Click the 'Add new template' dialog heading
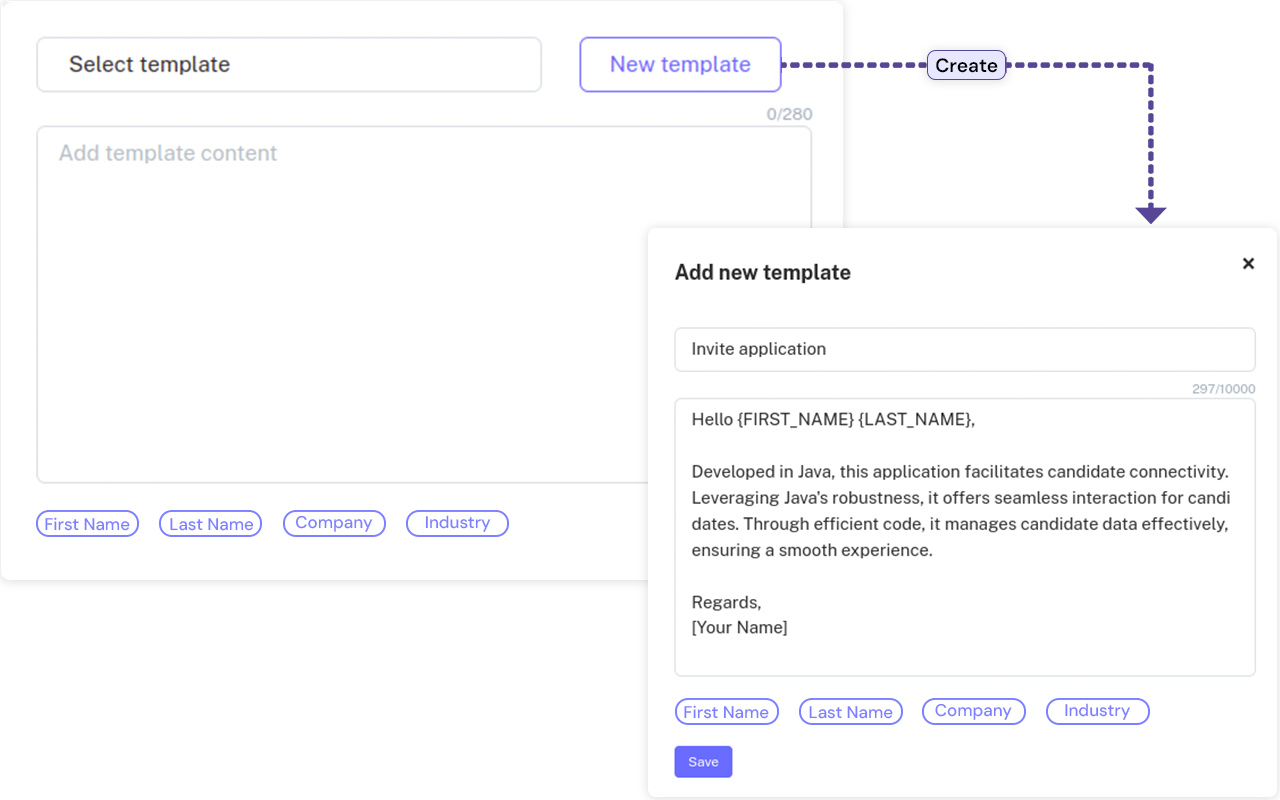 [x=763, y=272]
